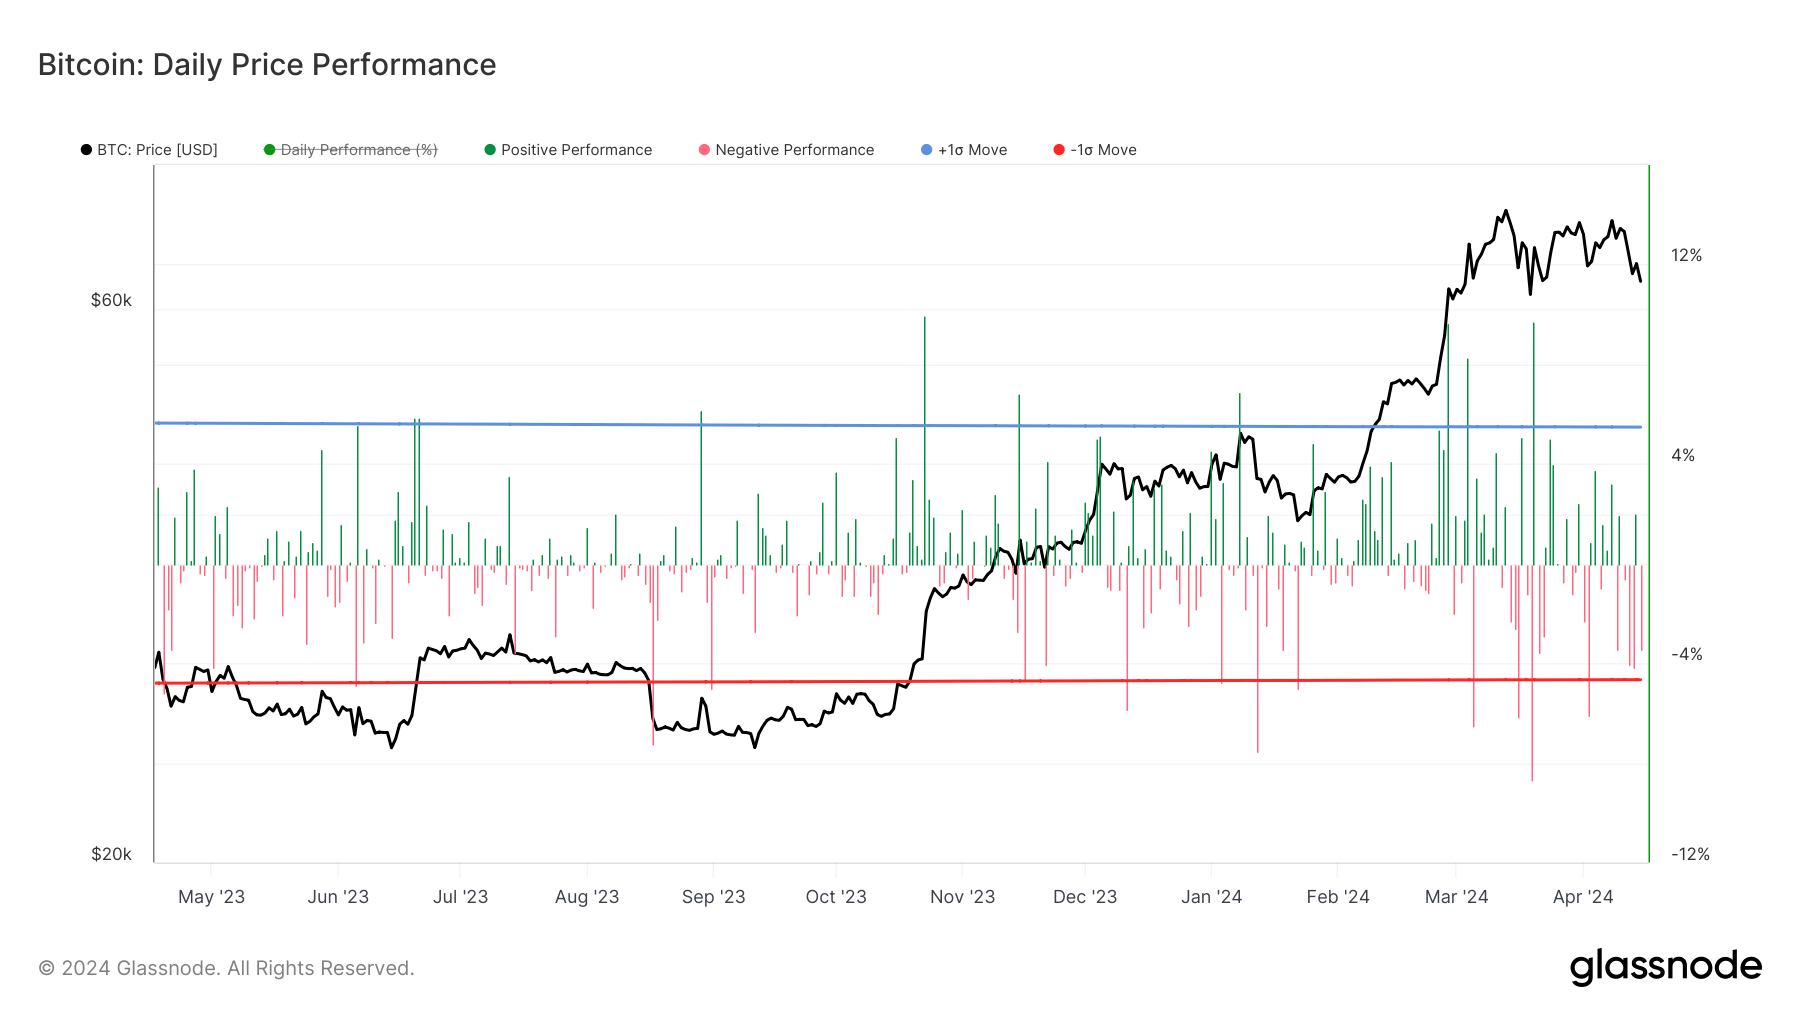The height and width of the screenshot is (1013, 1800).
Task: Select the chart title Bitcoin: Daily Price Performance
Action: pos(266,64)
